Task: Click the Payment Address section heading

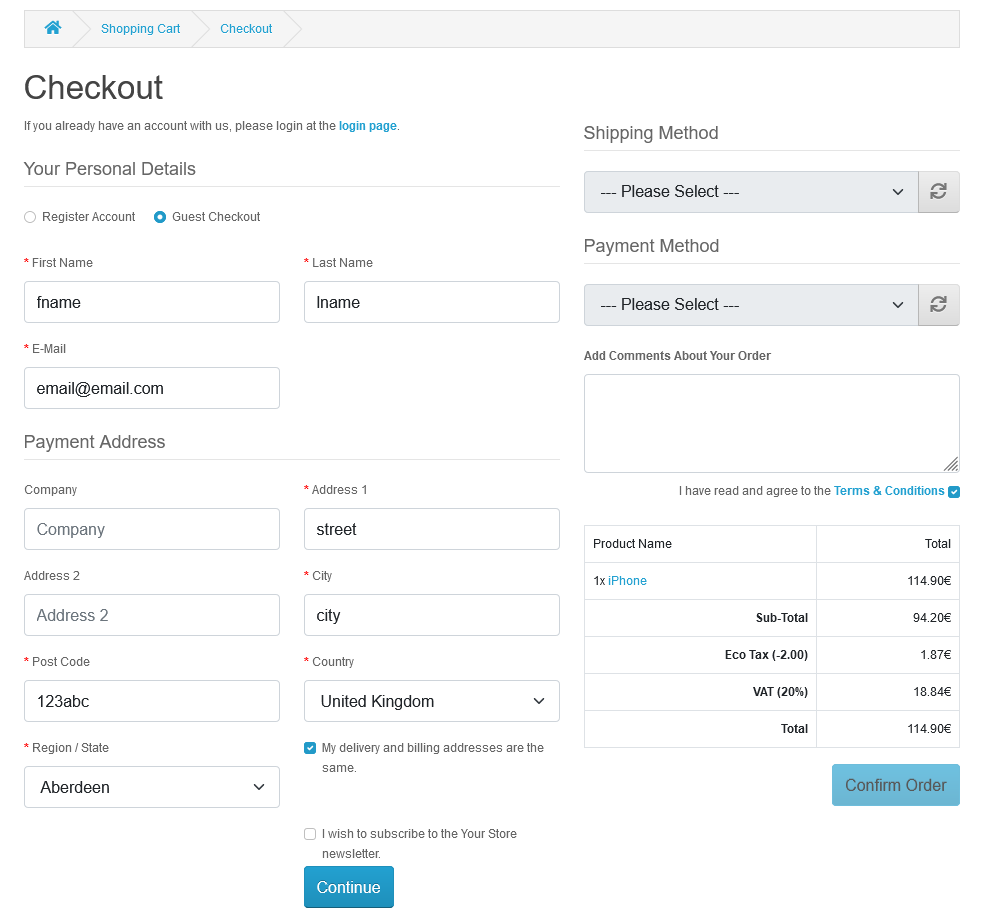Action: coord(94,442)
